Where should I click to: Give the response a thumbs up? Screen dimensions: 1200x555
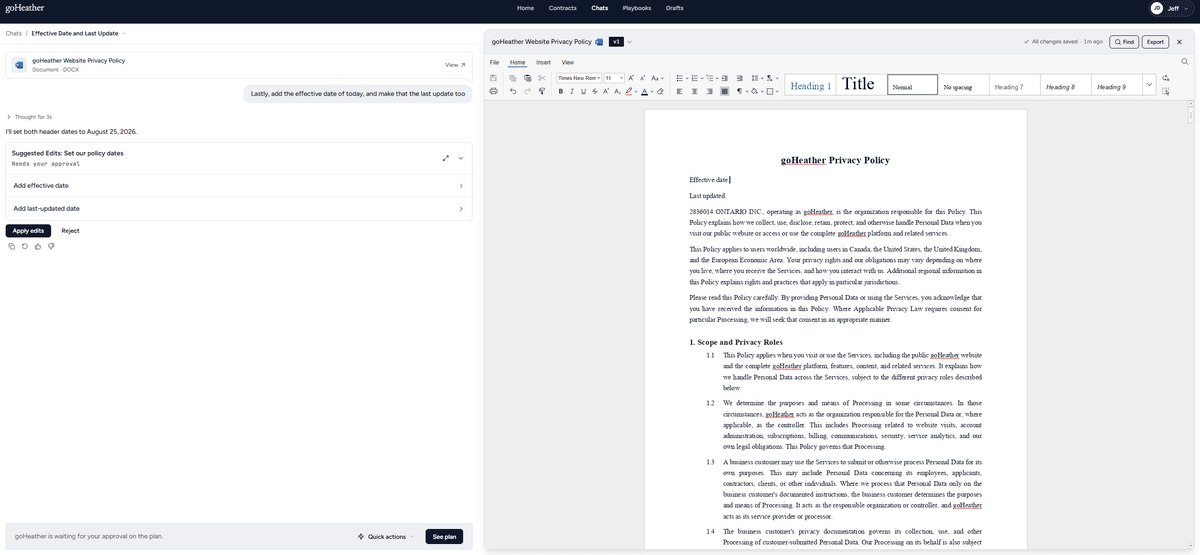click(36, 246)
